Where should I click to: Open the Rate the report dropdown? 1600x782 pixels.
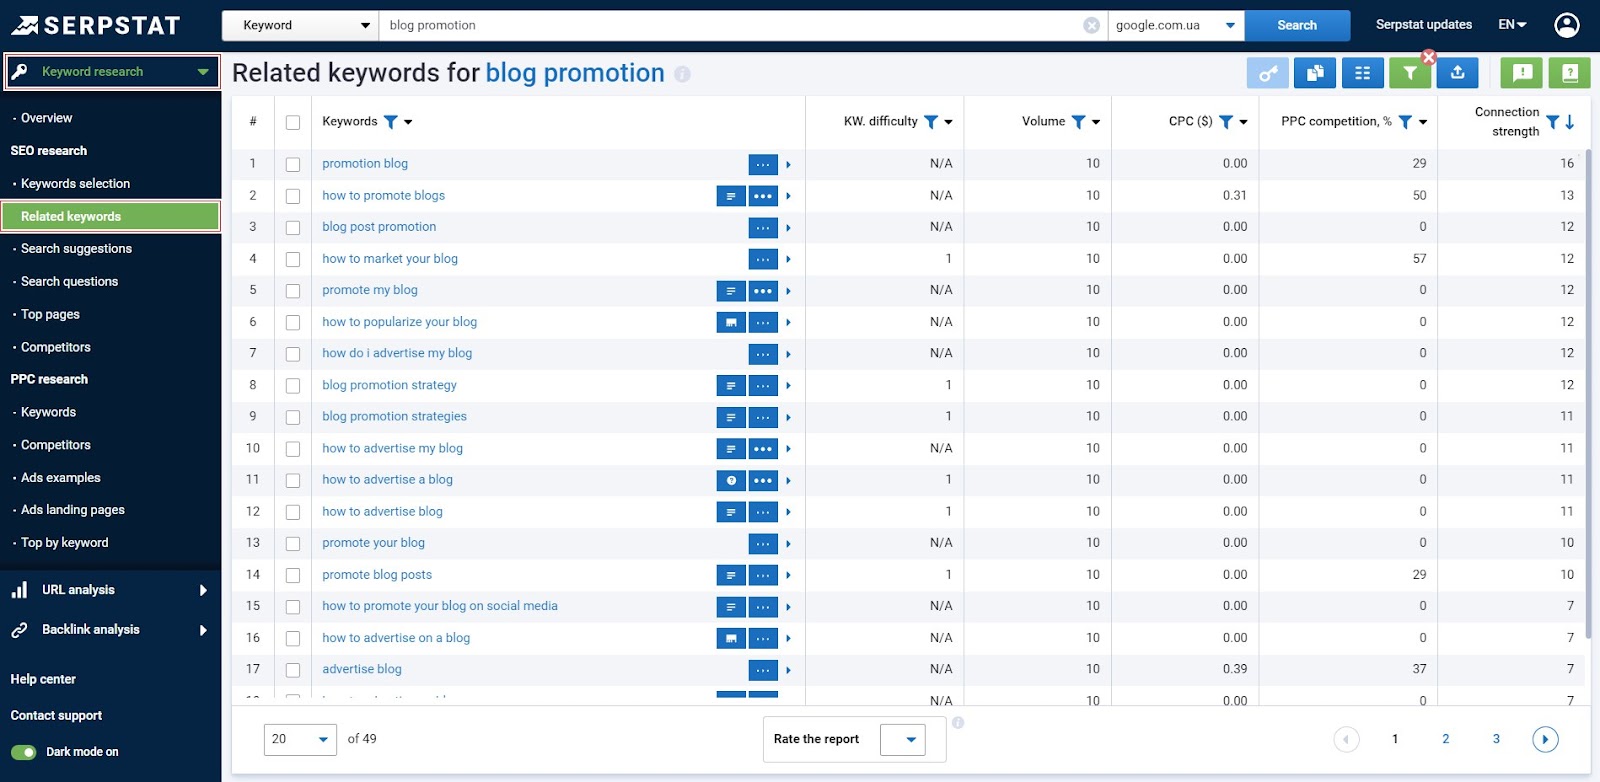[903, 740]
